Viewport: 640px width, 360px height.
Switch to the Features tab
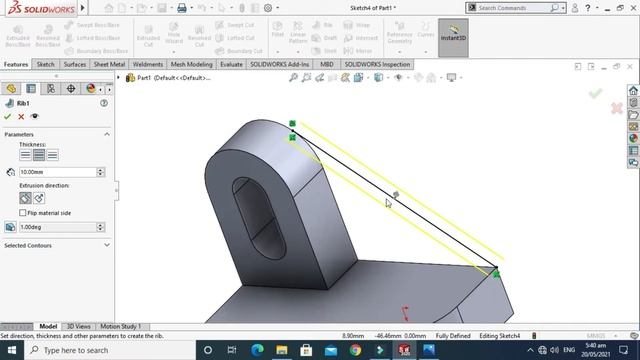[x=16, y=64]
